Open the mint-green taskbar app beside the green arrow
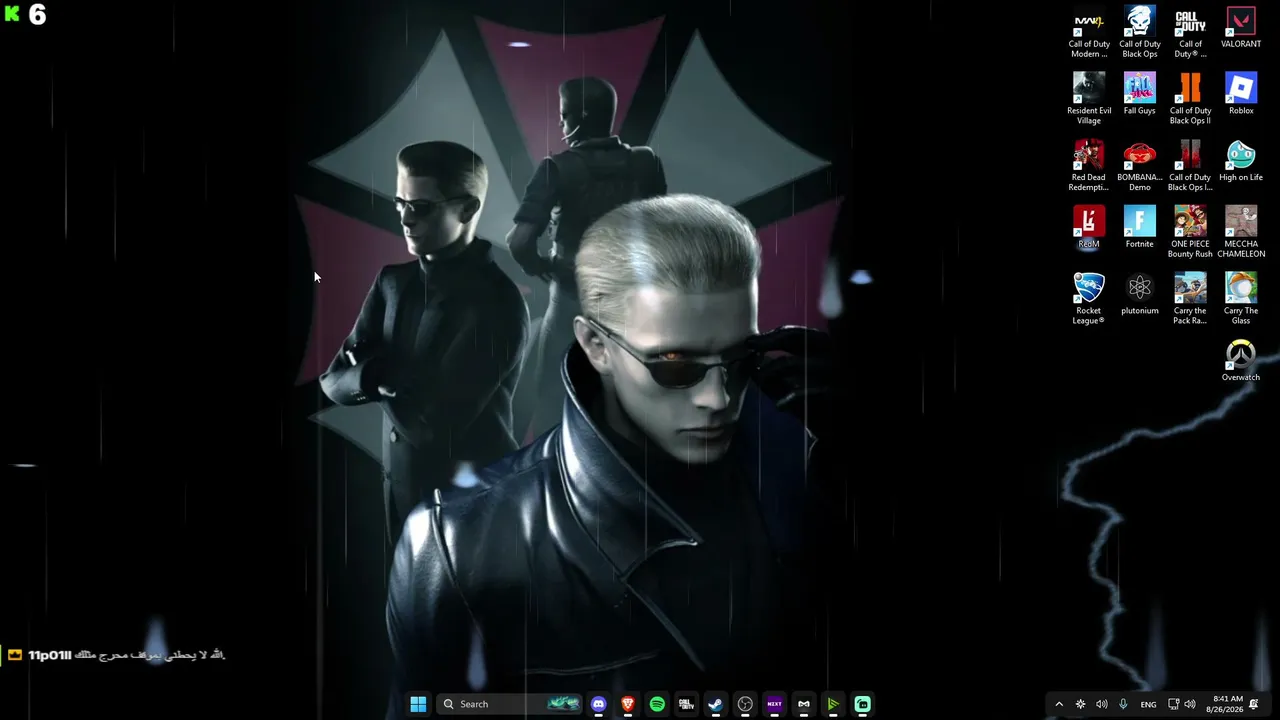This screenshot has height=720, width=1280. (862, 704)
